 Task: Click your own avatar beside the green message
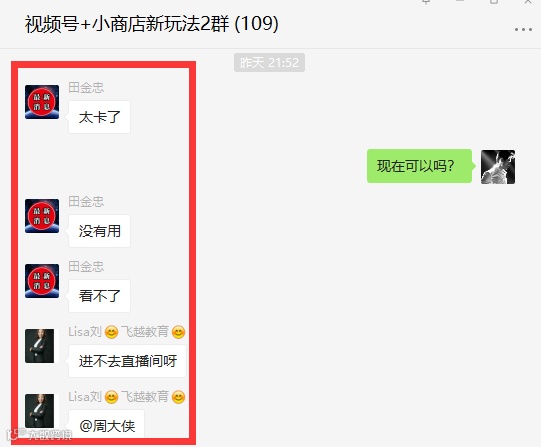498,167
